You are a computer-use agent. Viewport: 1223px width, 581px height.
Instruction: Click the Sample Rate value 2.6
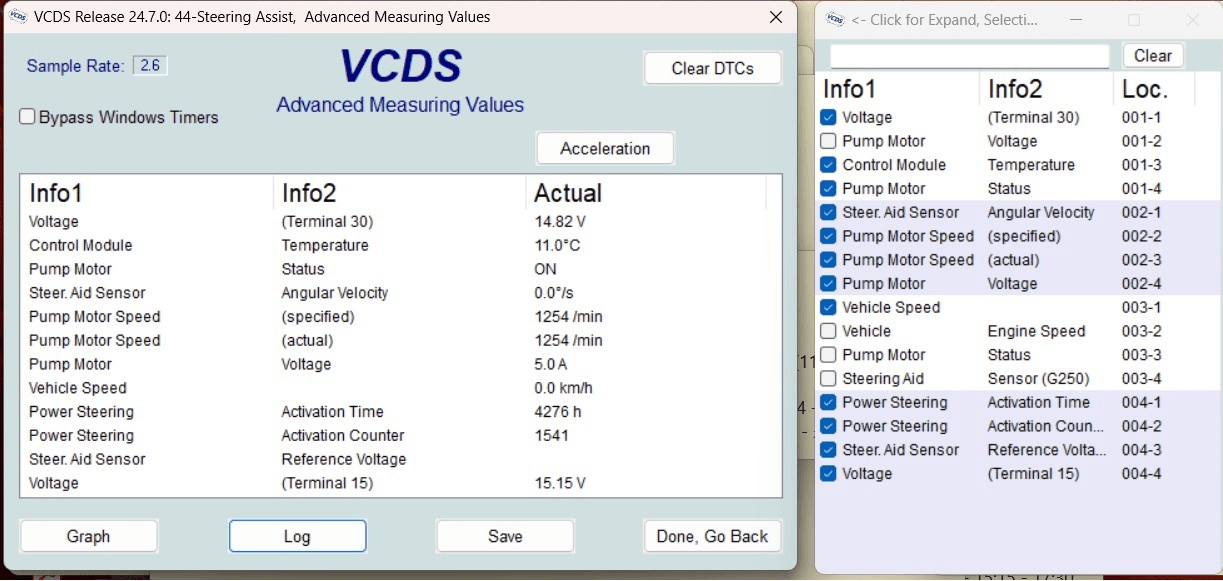[x=150, y=65]
